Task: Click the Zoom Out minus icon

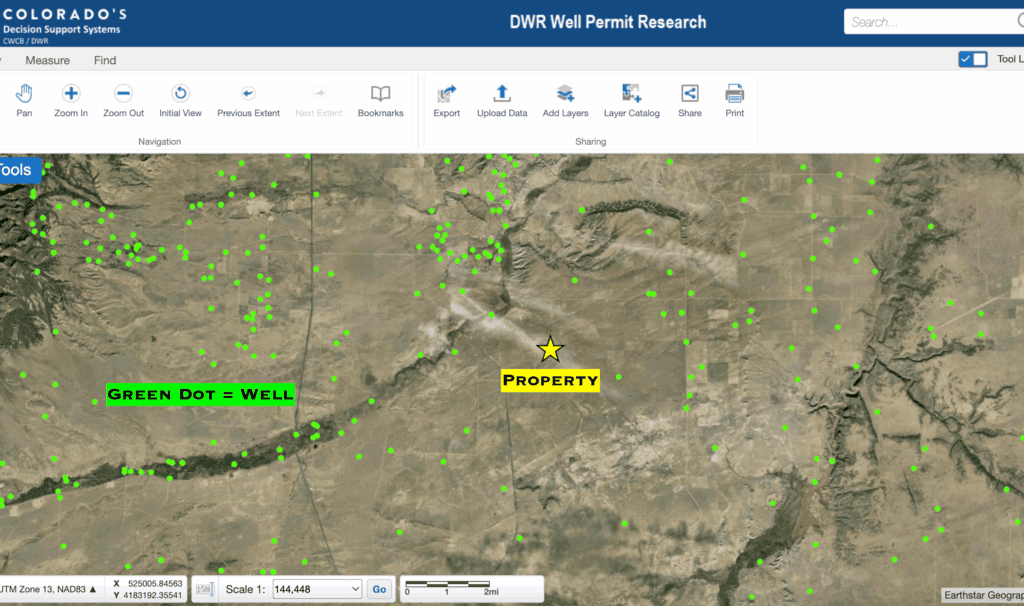Action: [123, 94]
